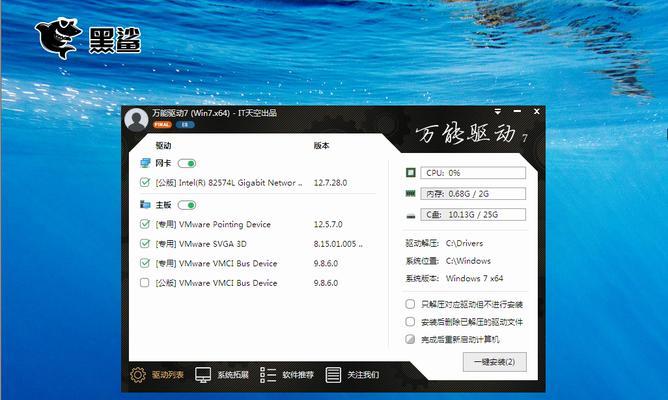Screen dimensions: 668x400
Task: Click version 12.5.7.0 of Pointing Device
Action: coord(328,224)
